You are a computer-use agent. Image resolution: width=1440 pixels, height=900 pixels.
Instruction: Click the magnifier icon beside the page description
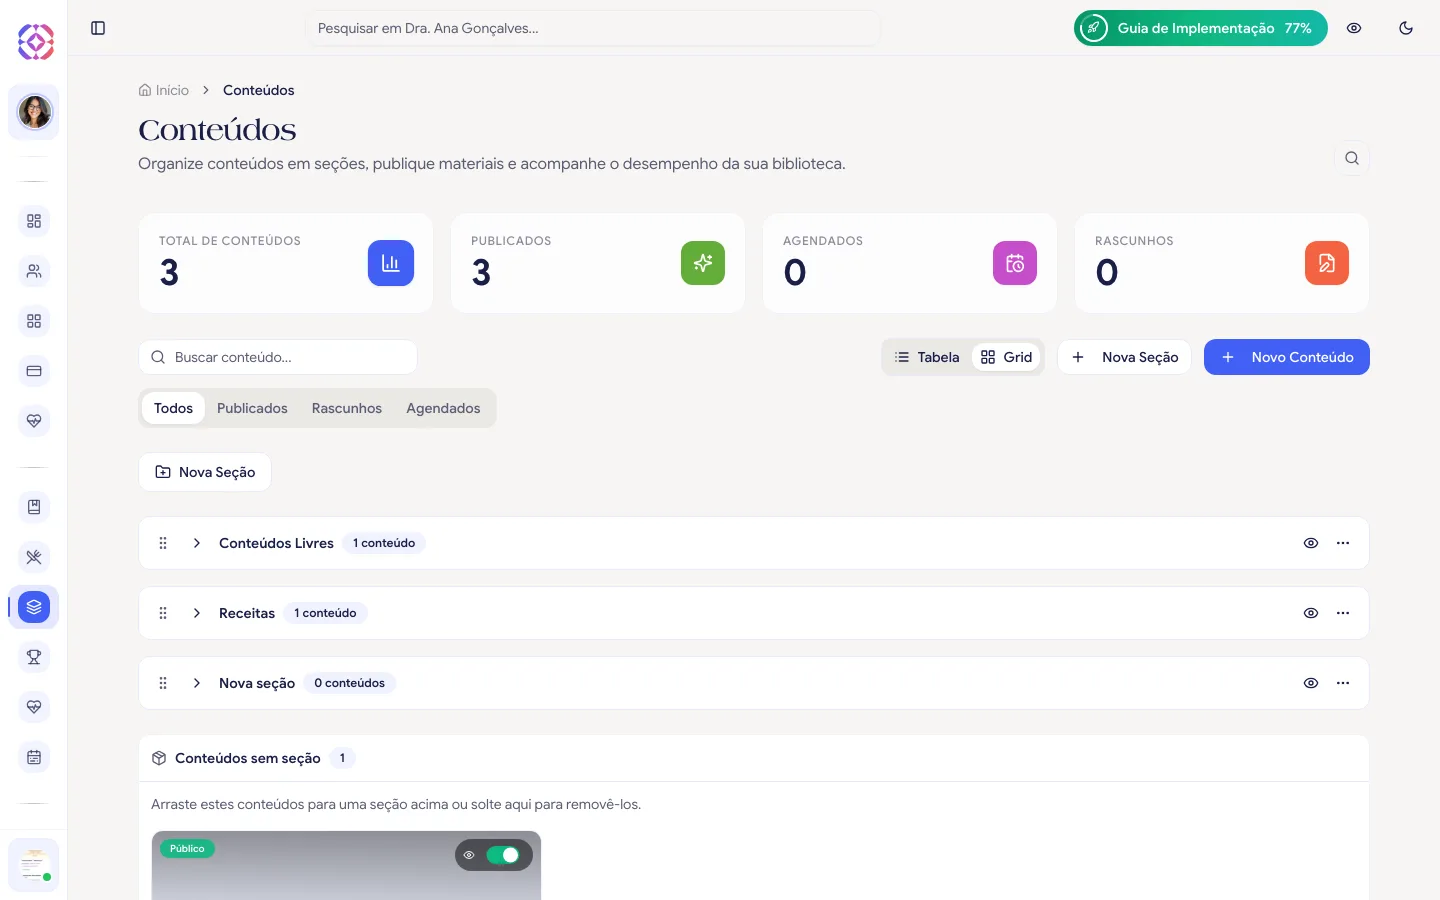(x=1352, y=158)
